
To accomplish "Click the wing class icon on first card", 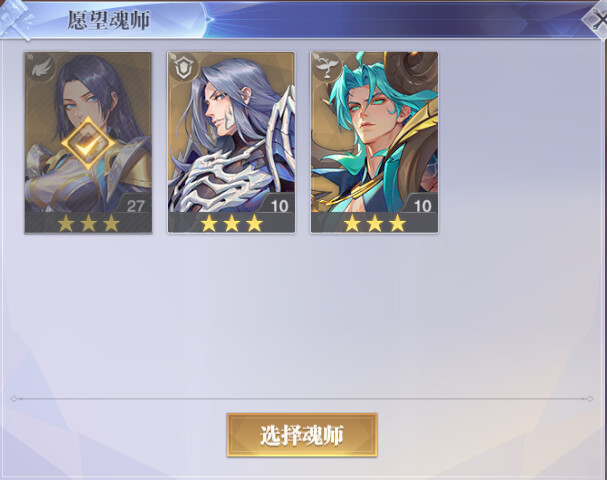I will [x=40, y=68].
